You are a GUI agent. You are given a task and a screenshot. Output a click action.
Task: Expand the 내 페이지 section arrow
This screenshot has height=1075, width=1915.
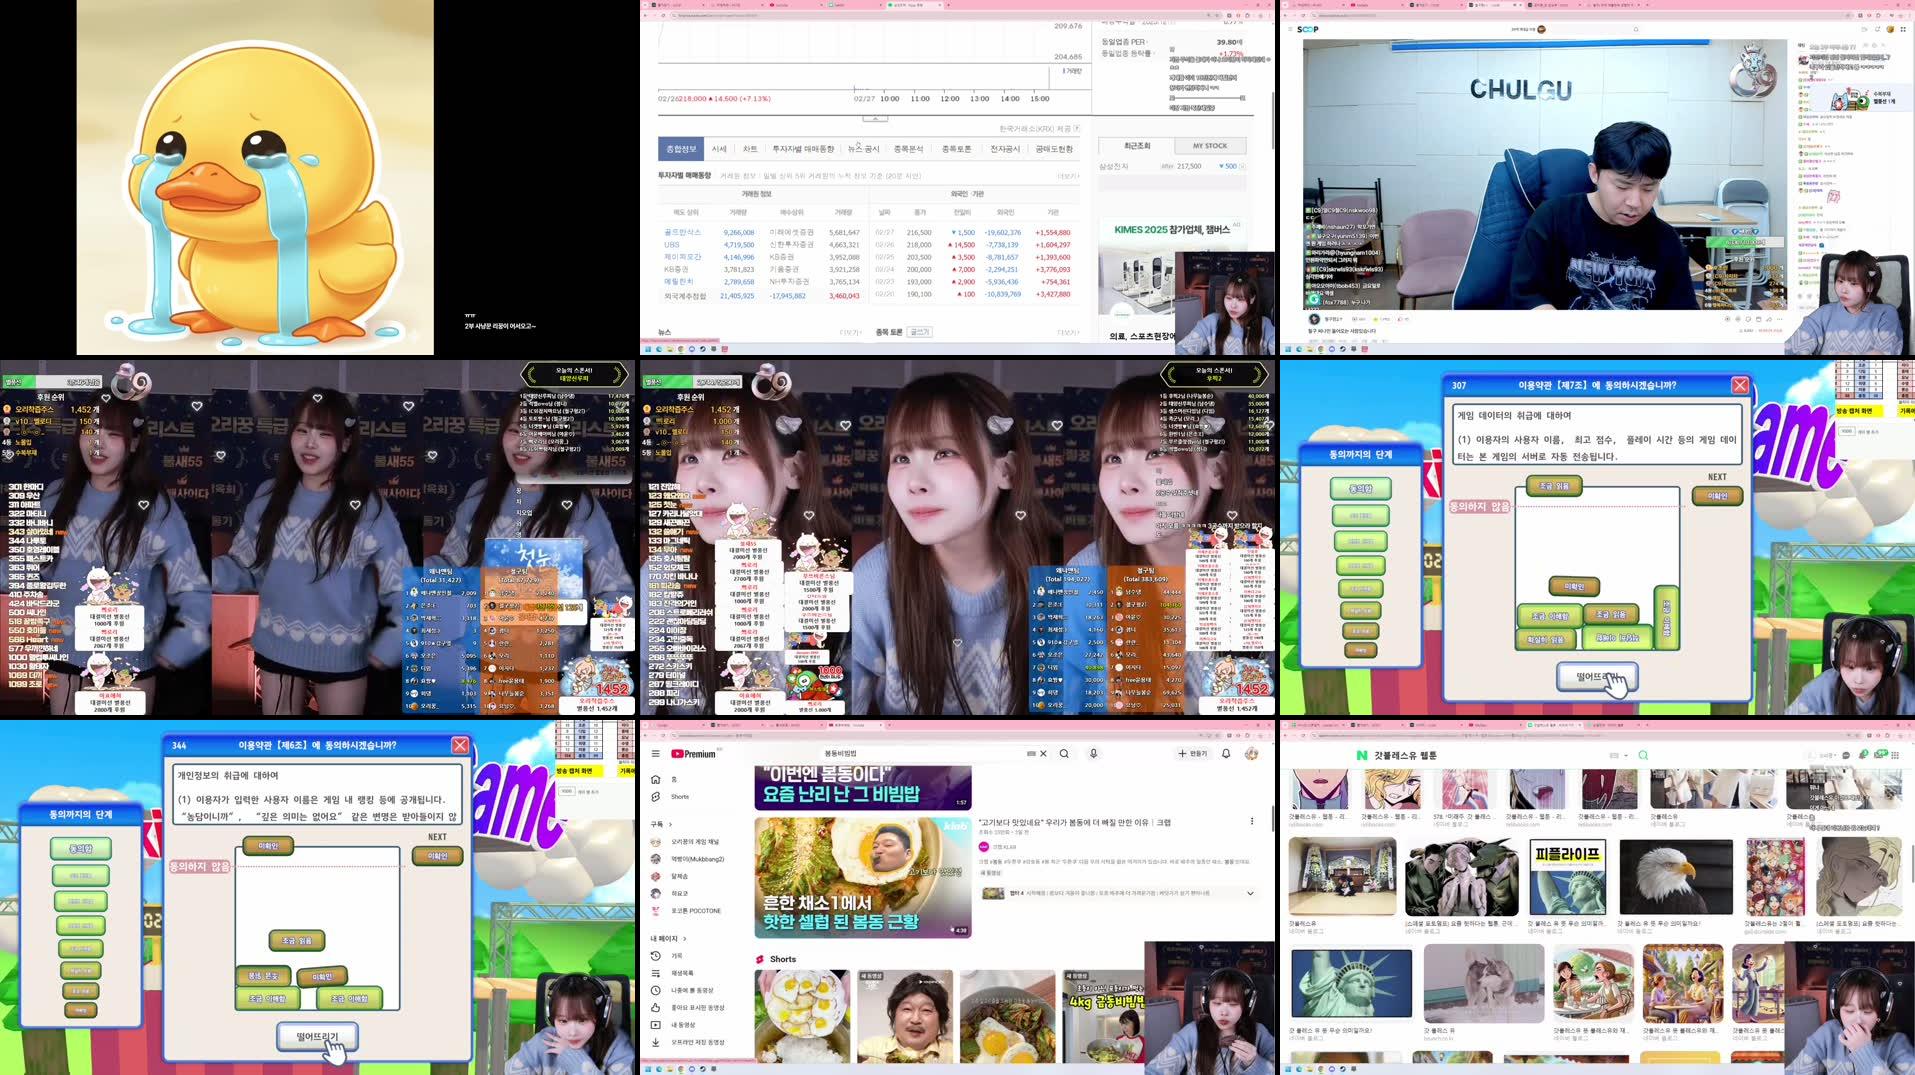pyautogui.click(x=685, y=939)
